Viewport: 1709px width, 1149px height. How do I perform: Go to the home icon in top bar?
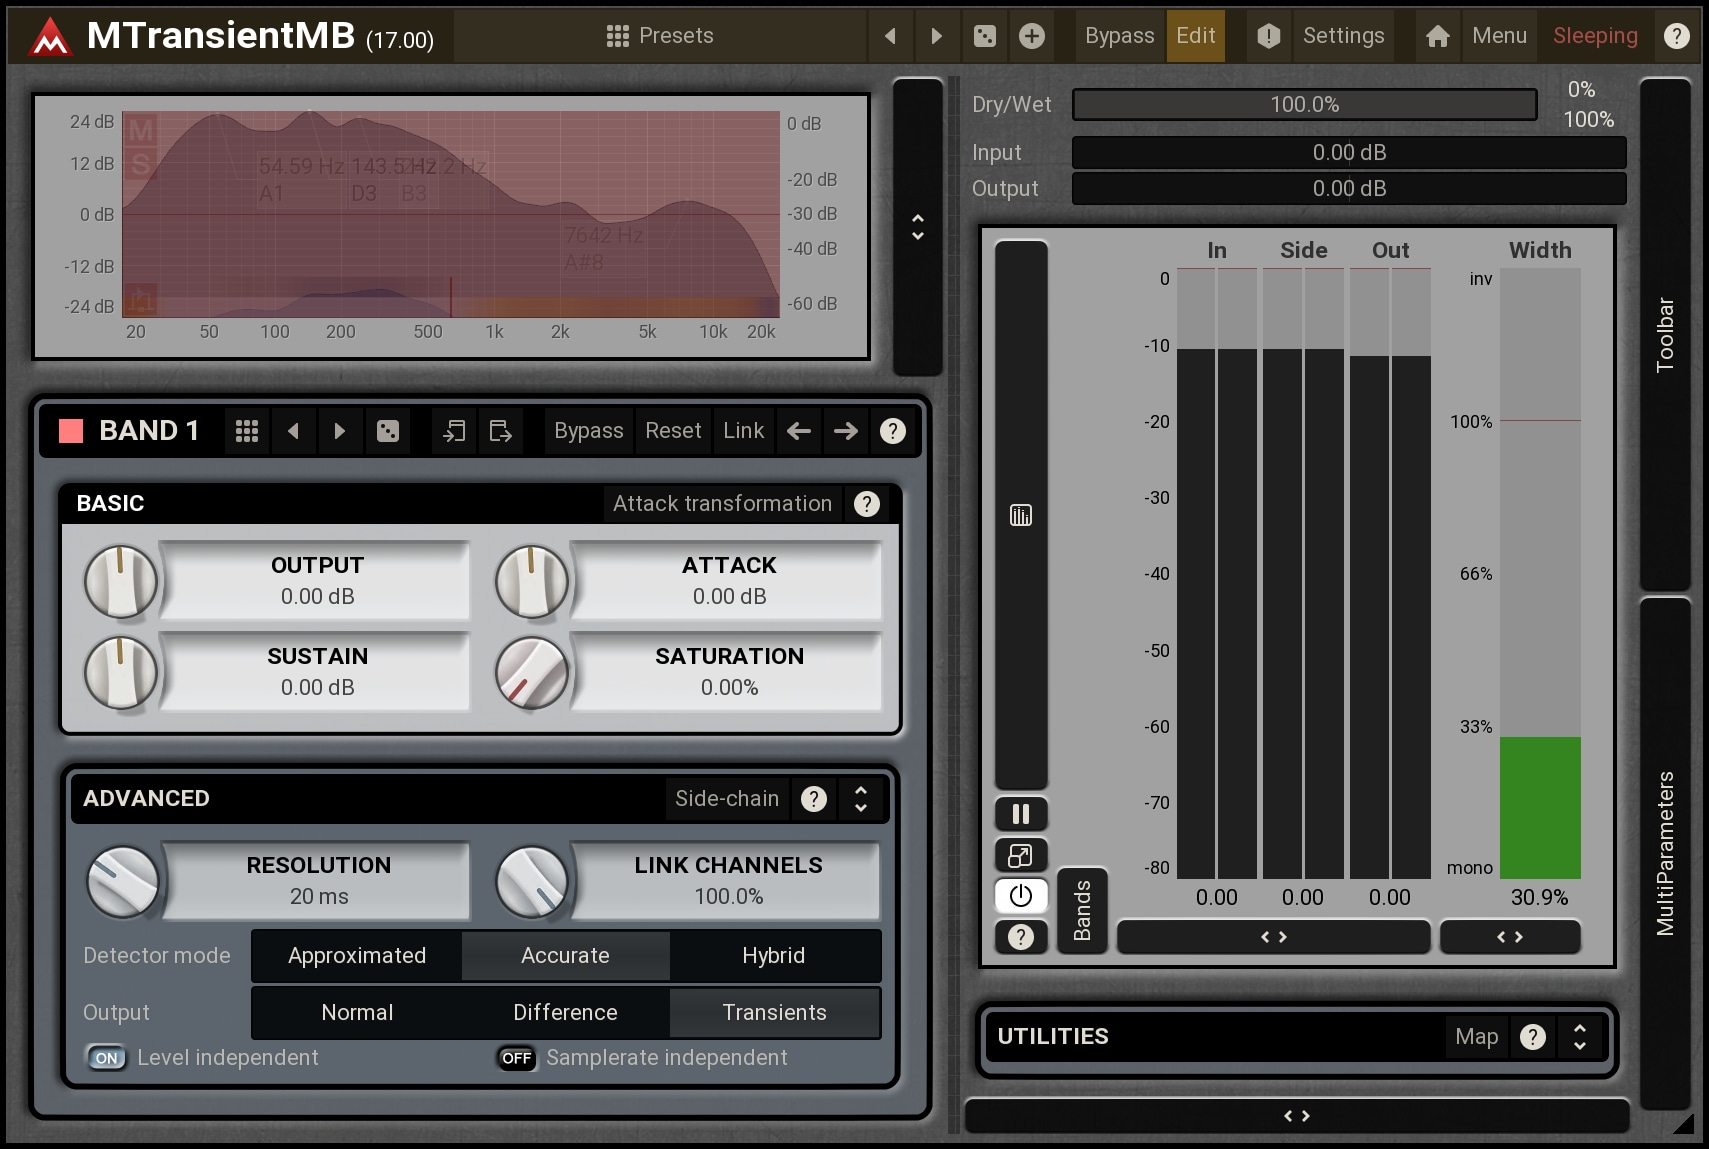pos(1437,36)
